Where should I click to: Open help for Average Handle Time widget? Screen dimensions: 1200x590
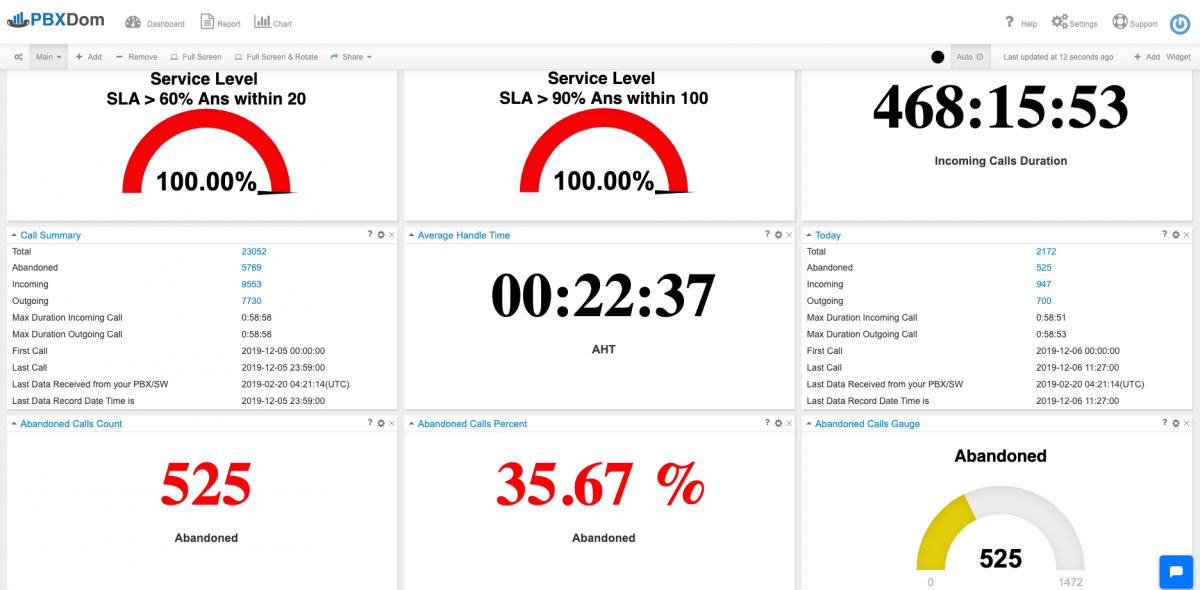point(767,235)
